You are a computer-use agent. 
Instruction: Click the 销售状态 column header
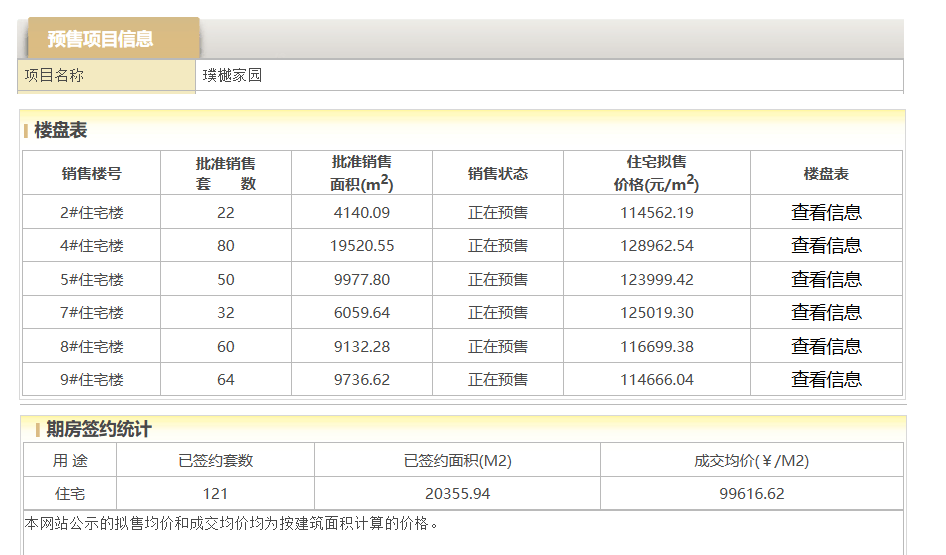pyautogui.click(x=497, y=173)
